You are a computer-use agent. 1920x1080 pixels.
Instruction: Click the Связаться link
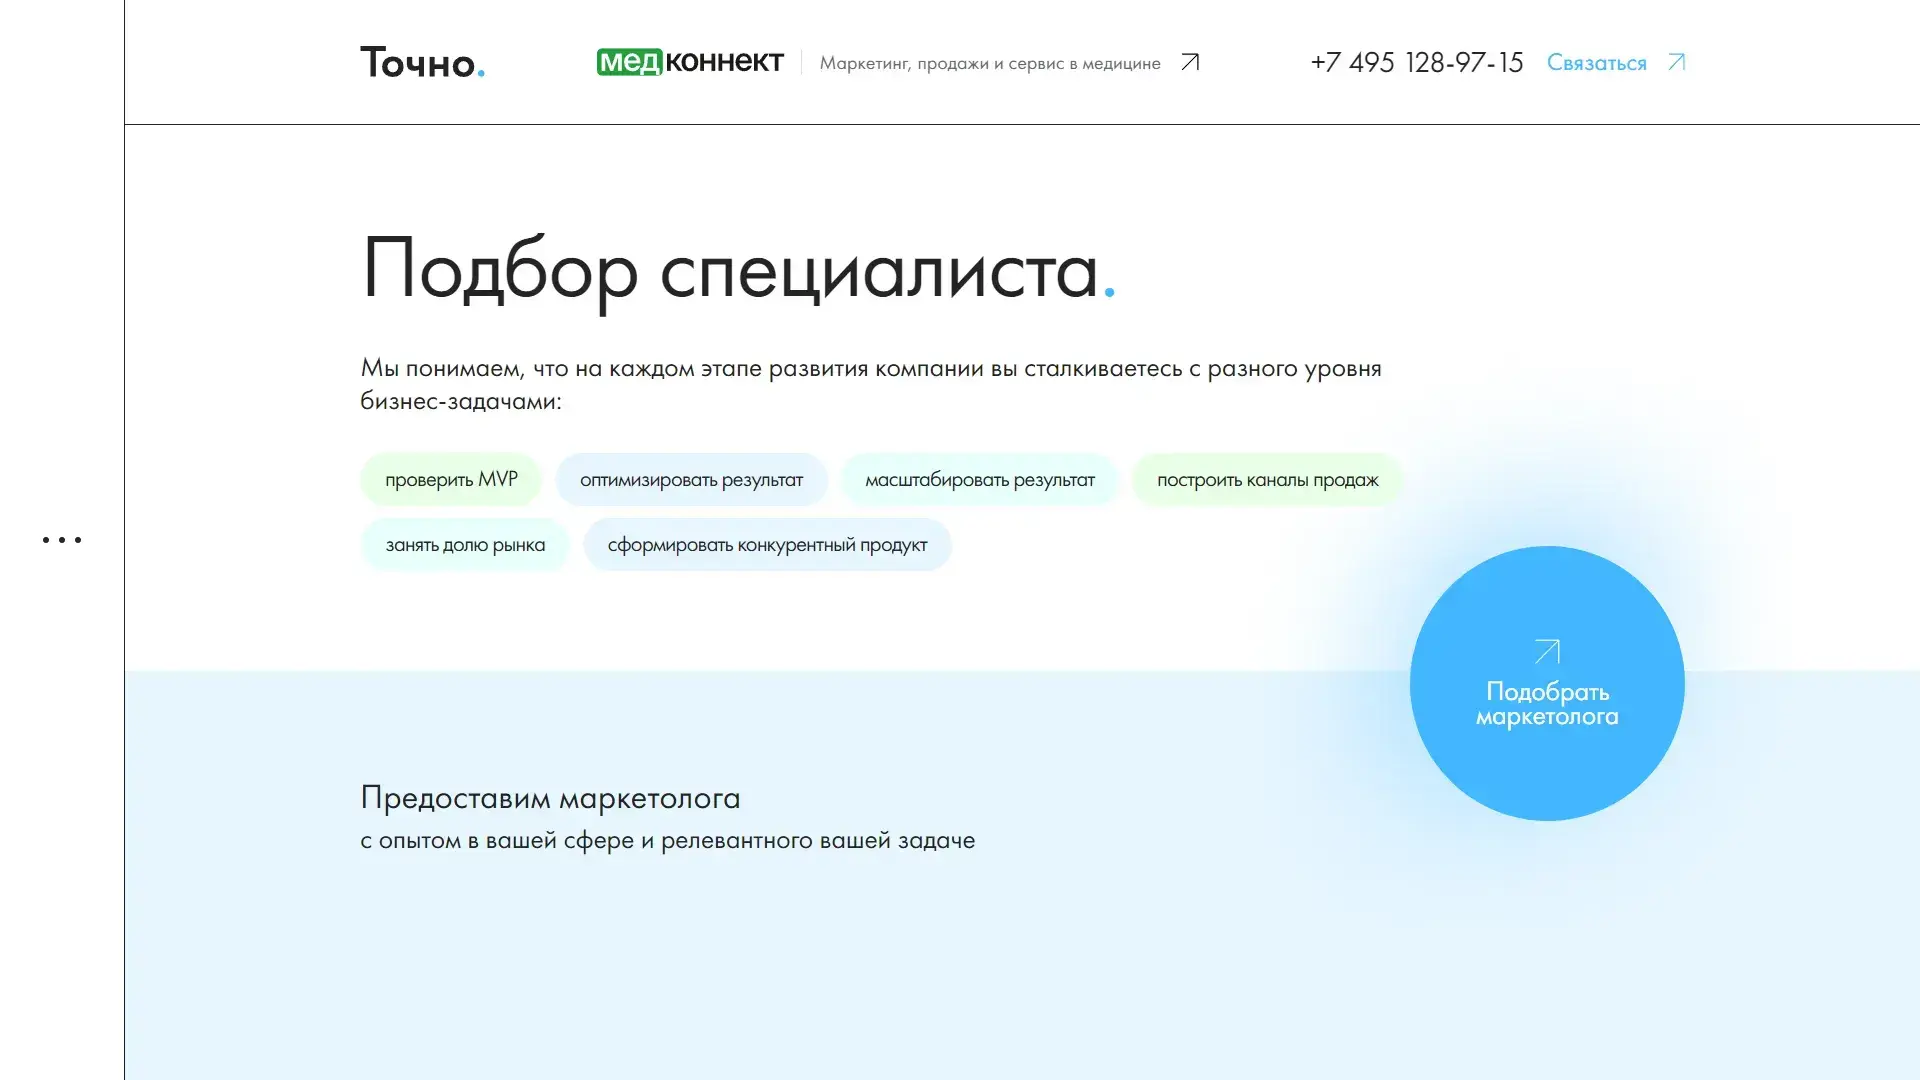point(1597,62)
